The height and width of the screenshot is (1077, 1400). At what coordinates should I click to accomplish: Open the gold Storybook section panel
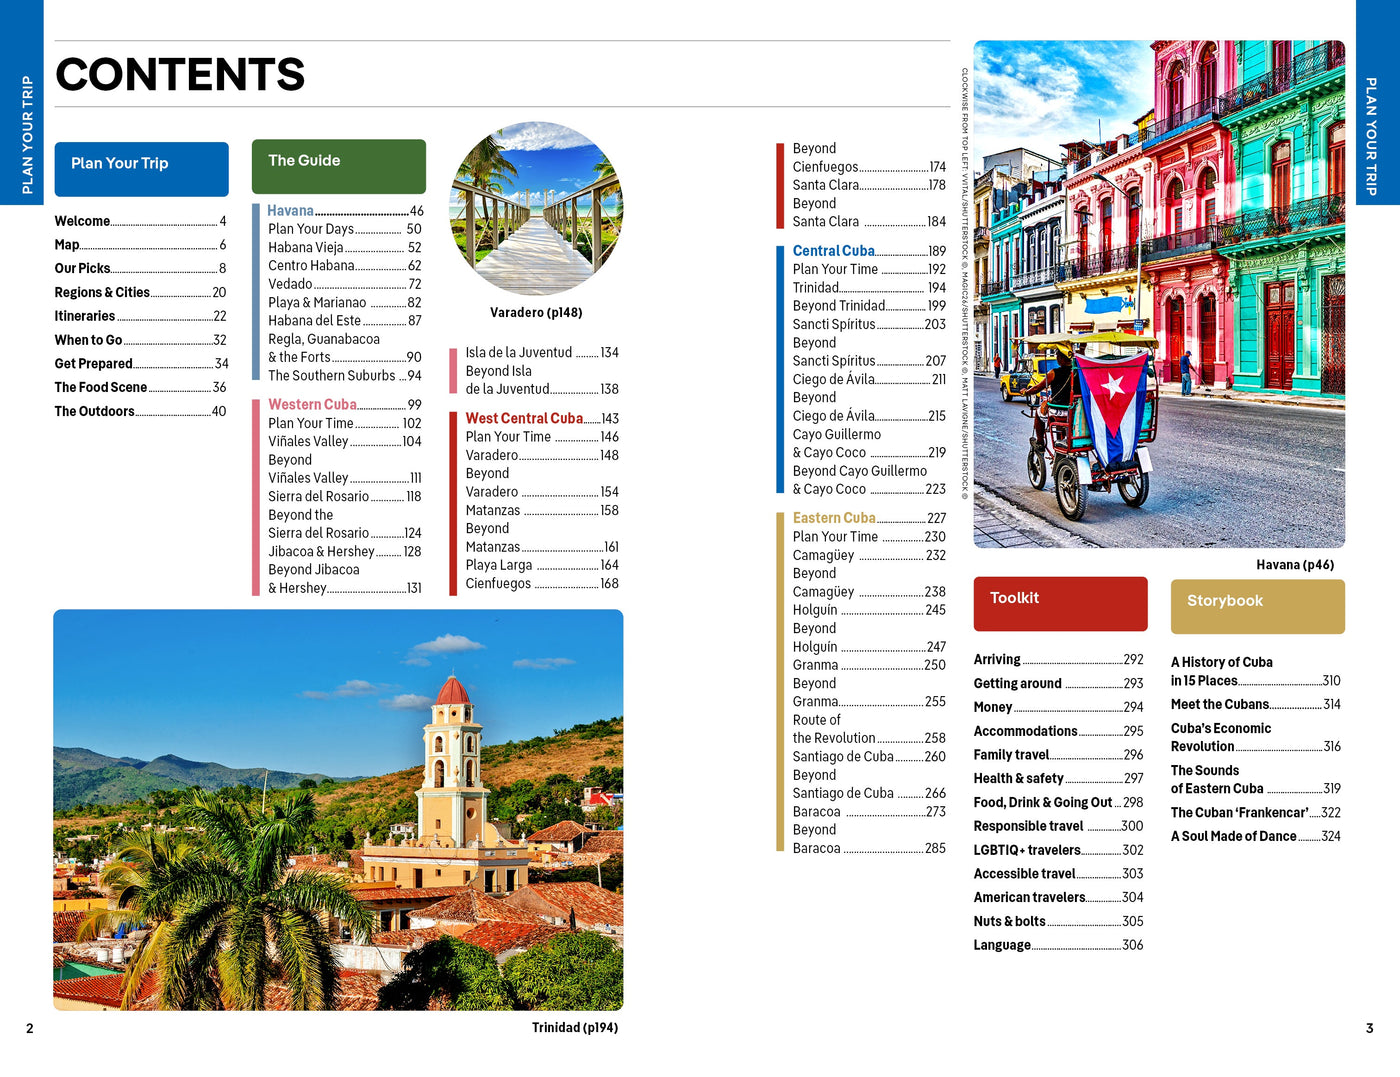pos(1256,606)
